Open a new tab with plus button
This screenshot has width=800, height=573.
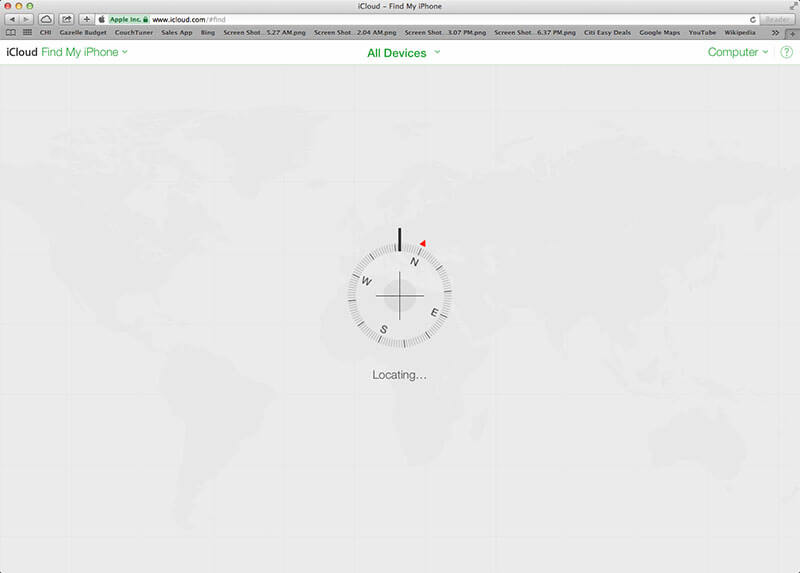(x=792, y=34)
